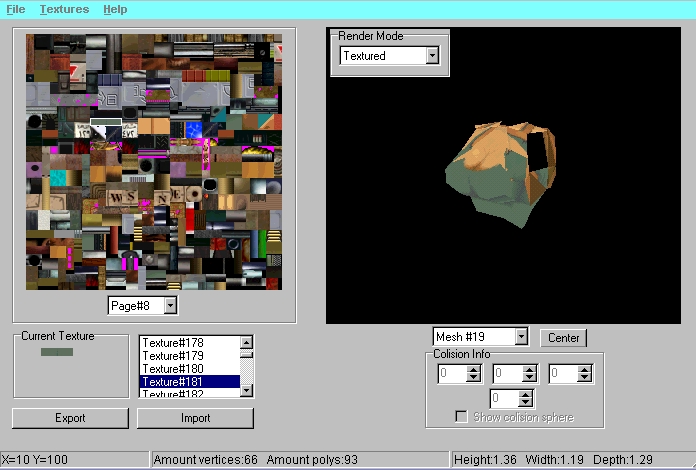Click the Center button
The width and height of the screenshot is (696, 470).
click(563, 338)
